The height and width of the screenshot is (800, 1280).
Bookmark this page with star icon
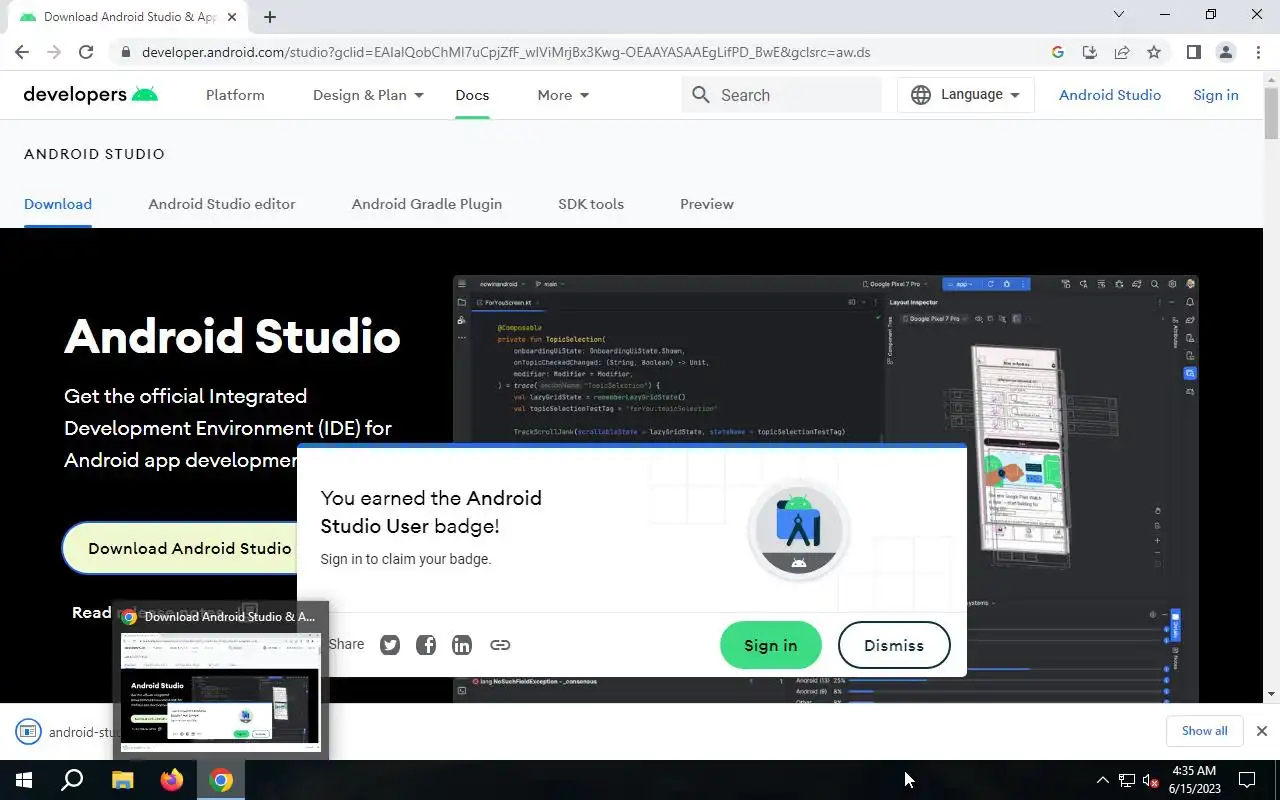(1154, 52)
